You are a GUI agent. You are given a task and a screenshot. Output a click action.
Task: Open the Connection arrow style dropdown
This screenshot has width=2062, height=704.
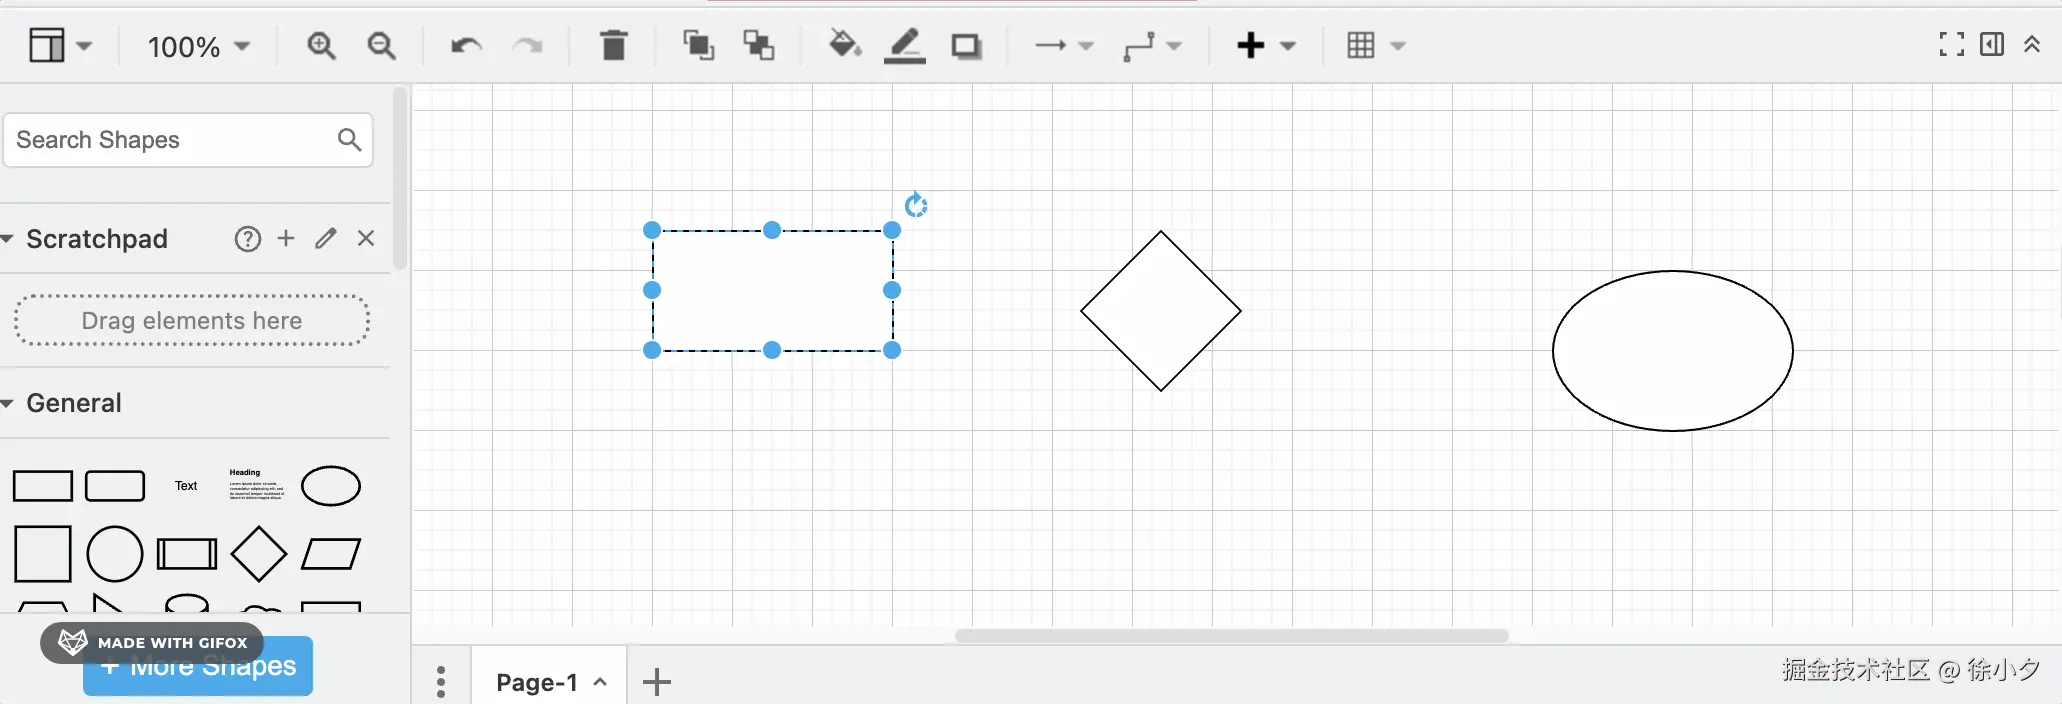click(1064, 45)
